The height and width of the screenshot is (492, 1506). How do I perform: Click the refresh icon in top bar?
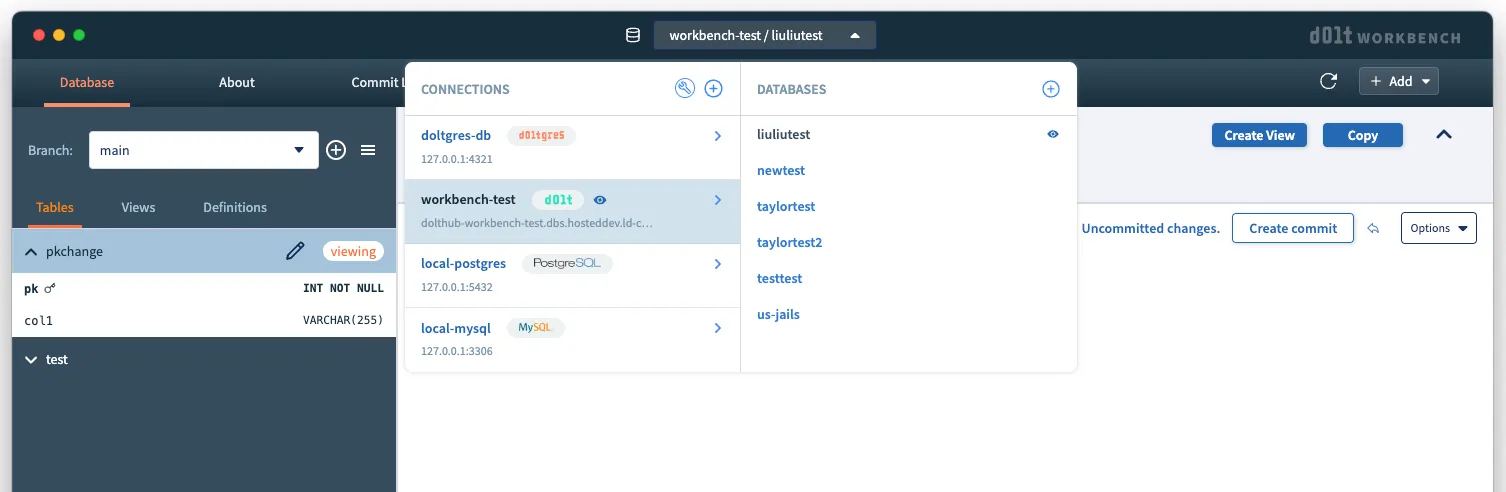(x=1329, y=82)
